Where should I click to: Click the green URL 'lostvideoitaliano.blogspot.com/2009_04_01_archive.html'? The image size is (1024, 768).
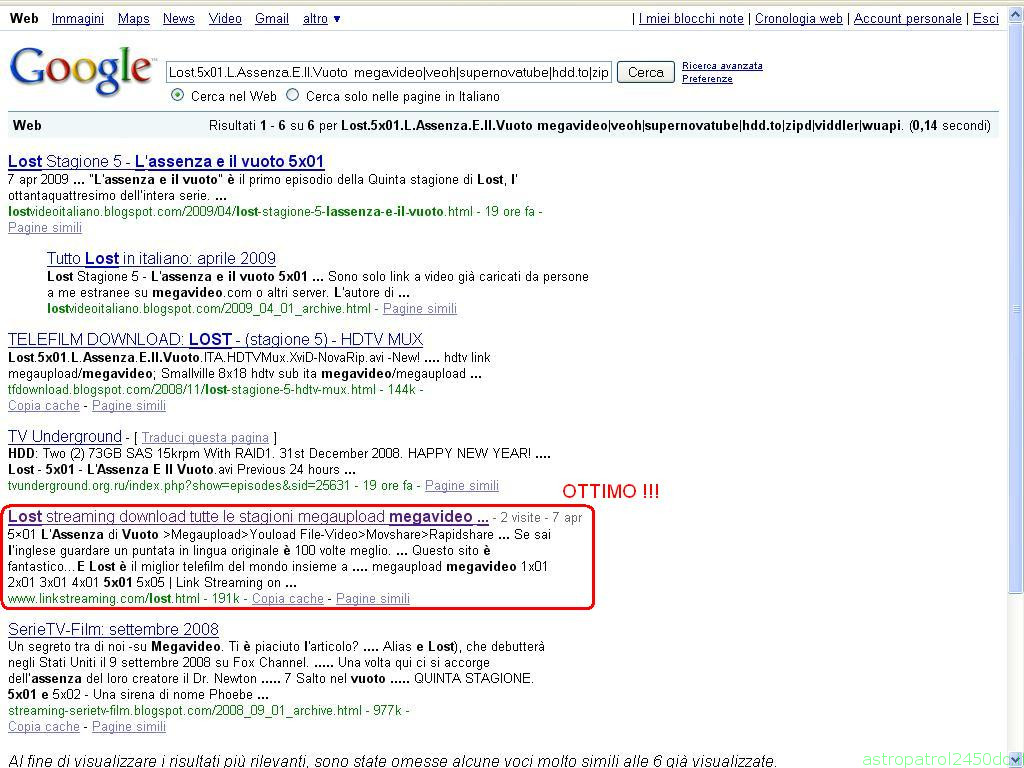pyautogui.click(x=209, y=309)
